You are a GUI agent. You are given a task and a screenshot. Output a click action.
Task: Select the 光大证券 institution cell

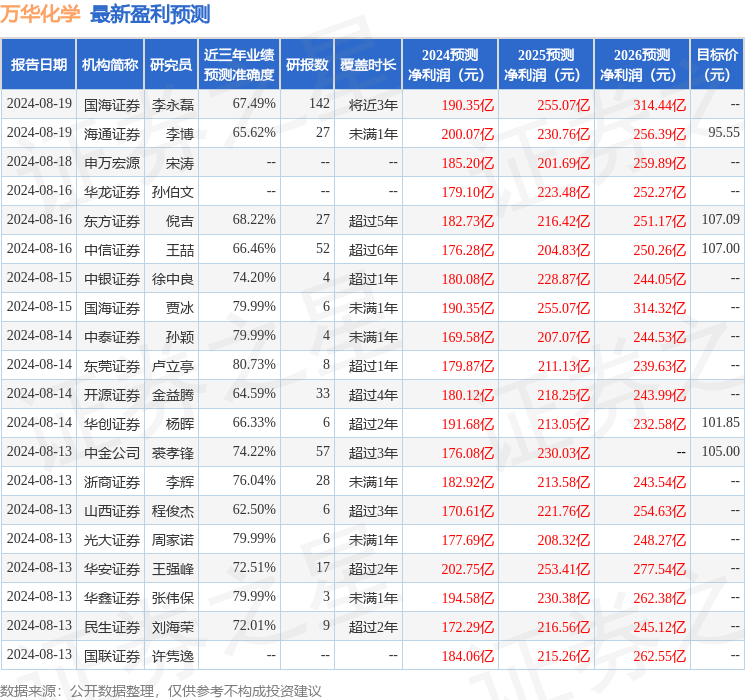112,540
